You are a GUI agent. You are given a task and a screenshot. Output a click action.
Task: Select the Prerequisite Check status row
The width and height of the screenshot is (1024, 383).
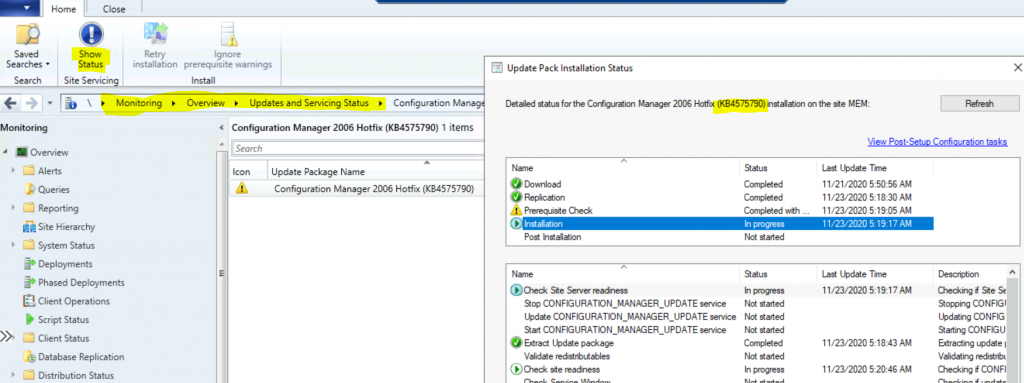point(719,210)
